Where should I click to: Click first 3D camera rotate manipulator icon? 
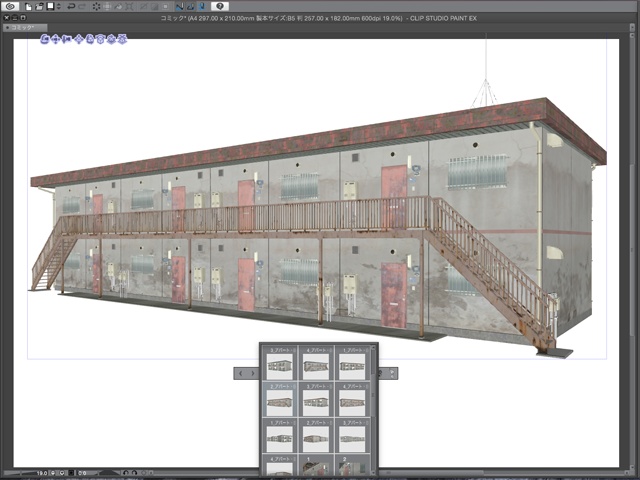(x=45, y=39)
